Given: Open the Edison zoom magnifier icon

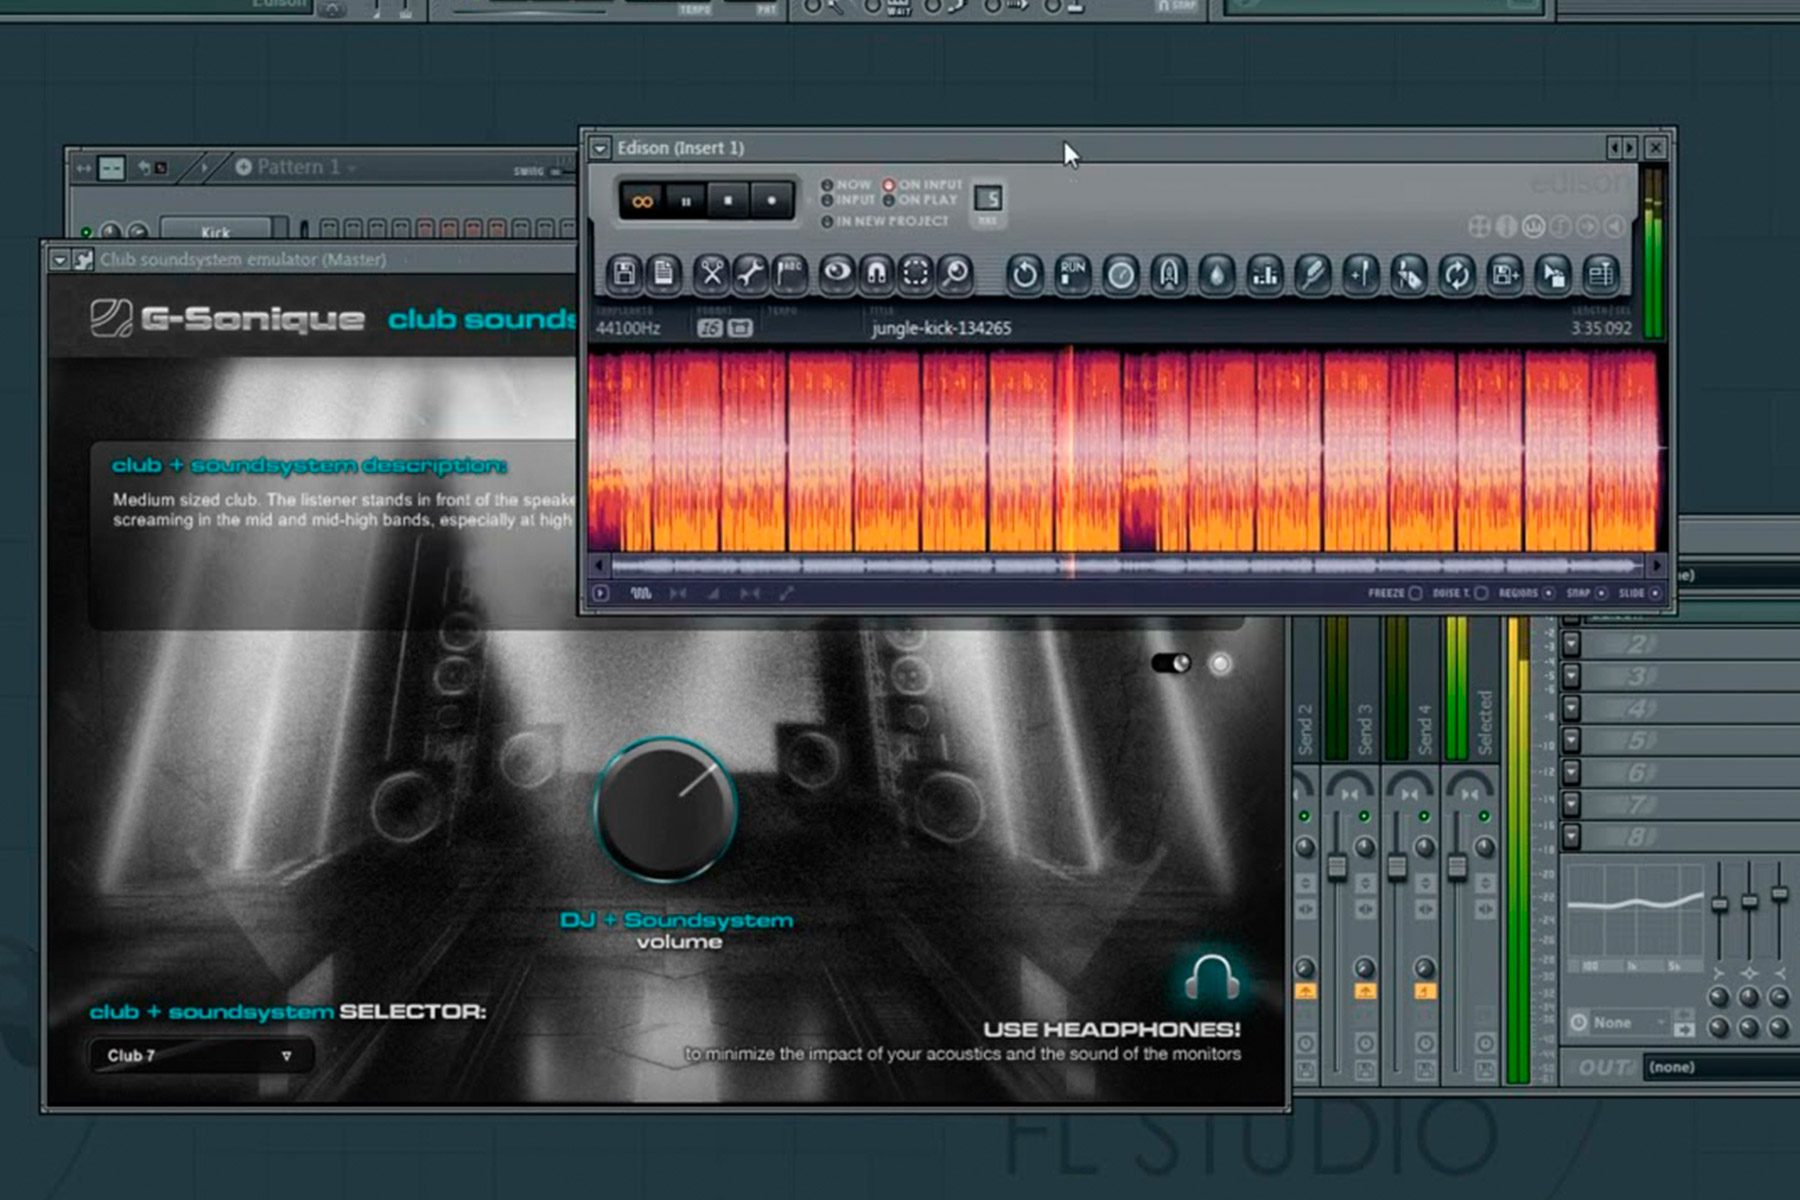Looking at the screenshot, I should coord(955,274).
